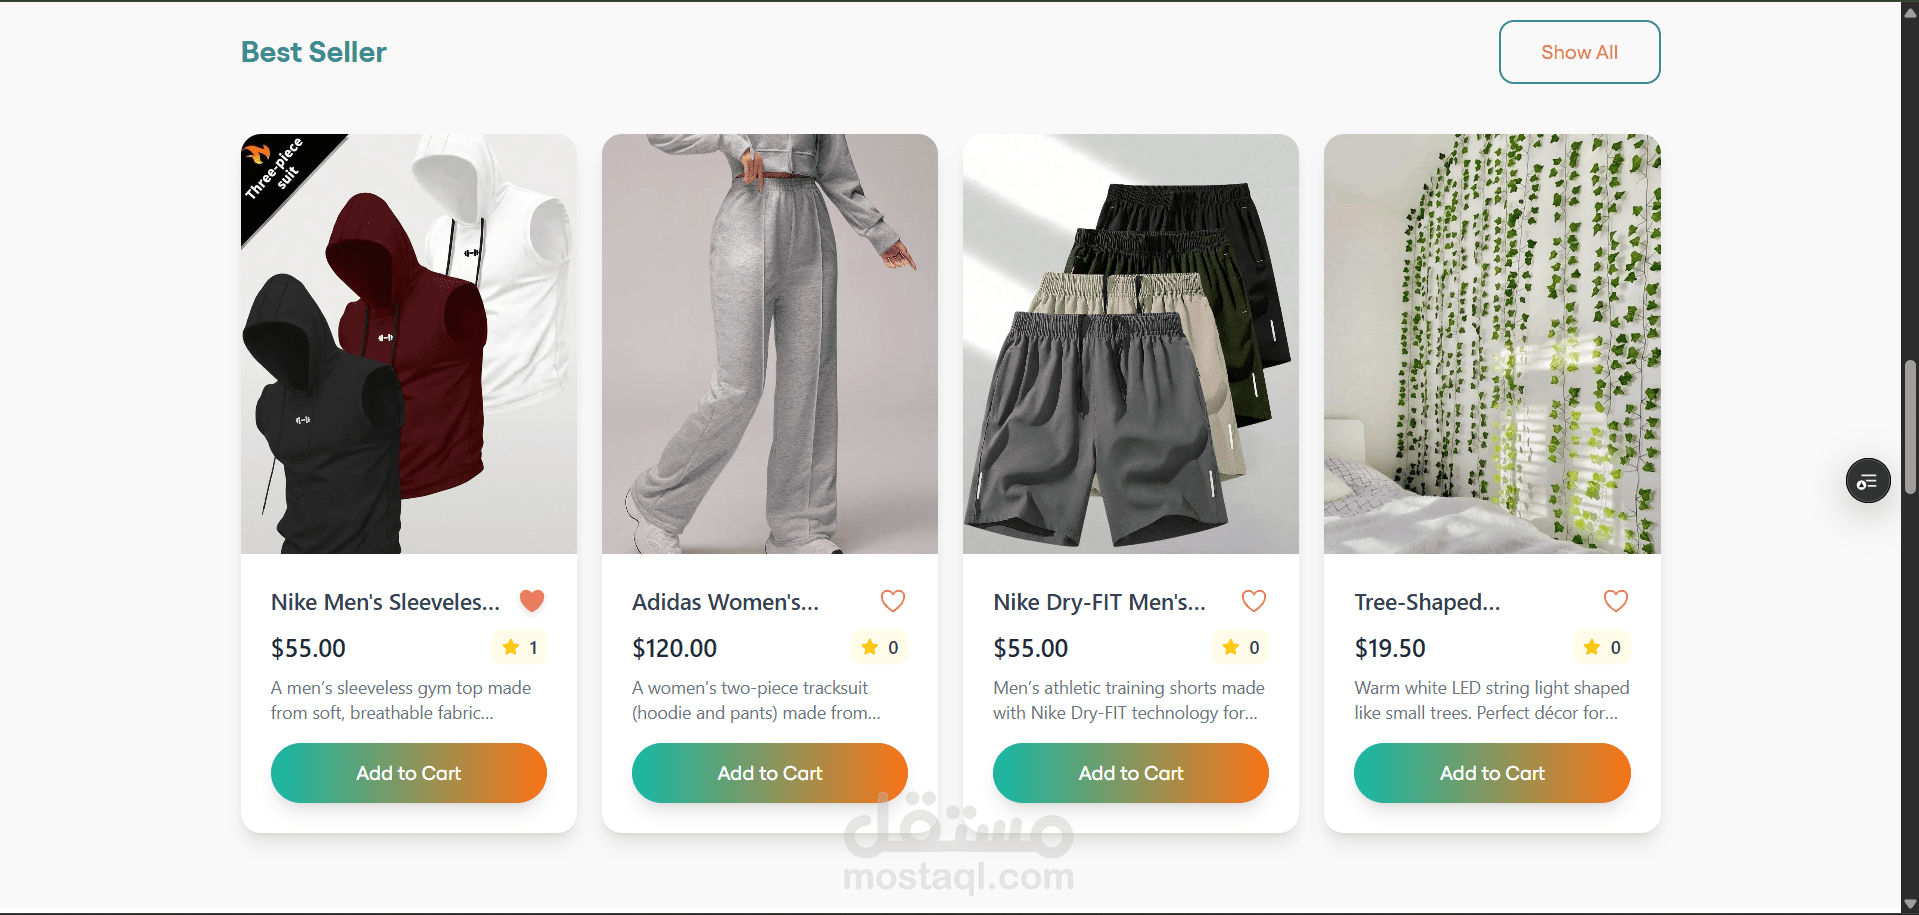The height and width of the screenshot is (915, 1919).
Task: Add Nike Men's Sleeveless top to cart
Action: click(409, 773)
